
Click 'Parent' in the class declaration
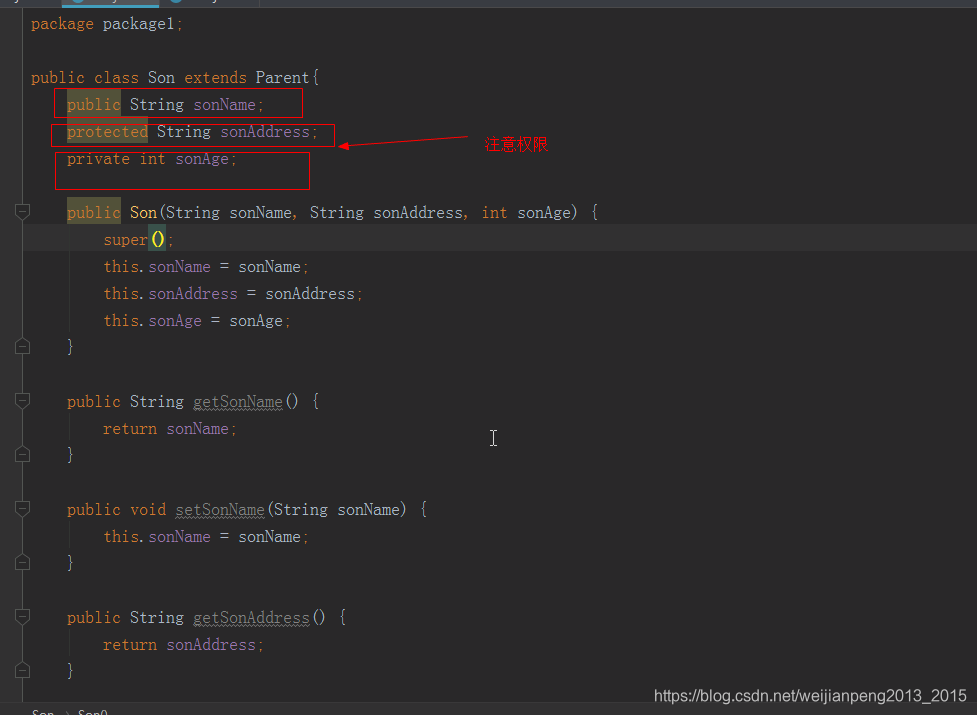pyautogui.click(x=282, y=78)
